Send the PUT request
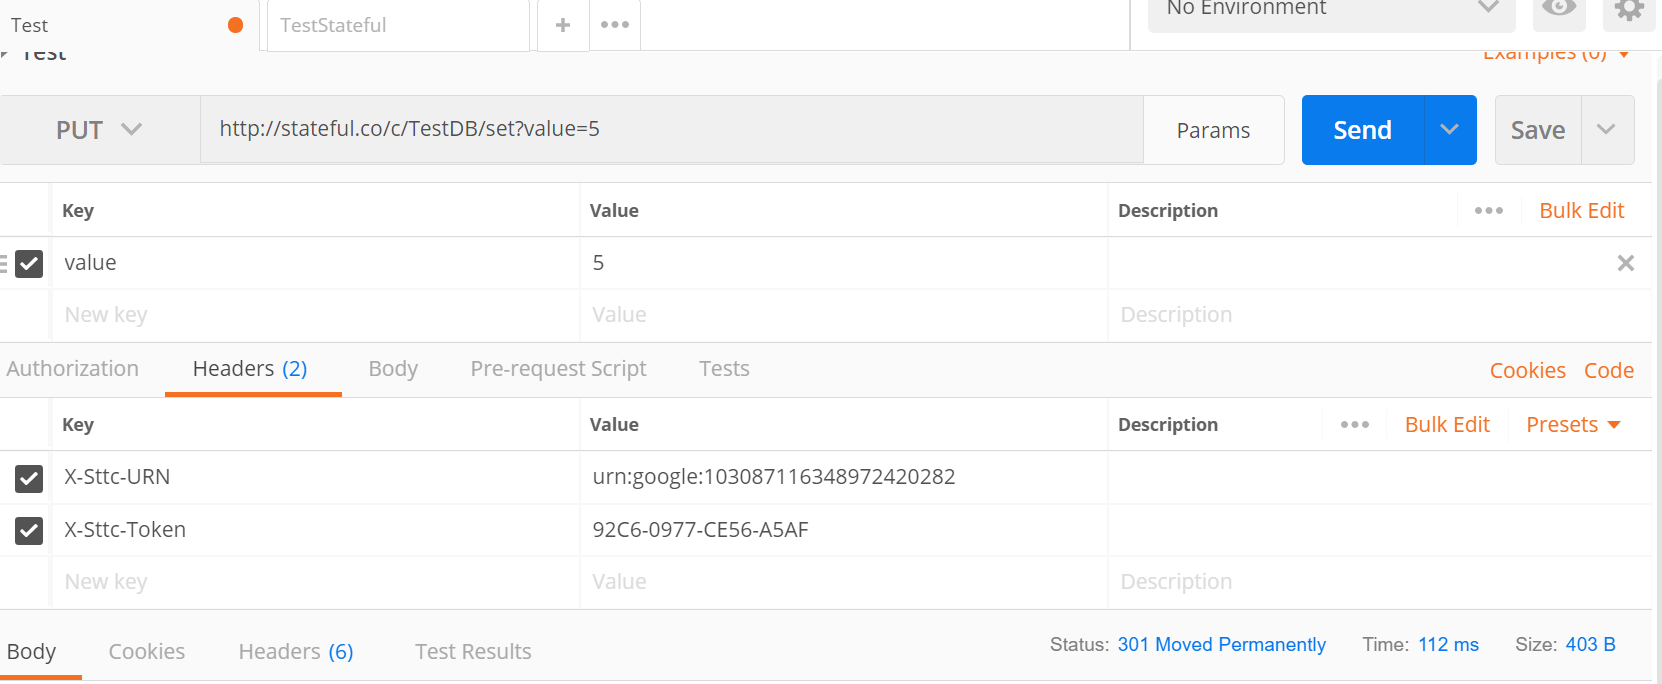Screen dimensions: 1662x684 click(x=1362, y=130)
